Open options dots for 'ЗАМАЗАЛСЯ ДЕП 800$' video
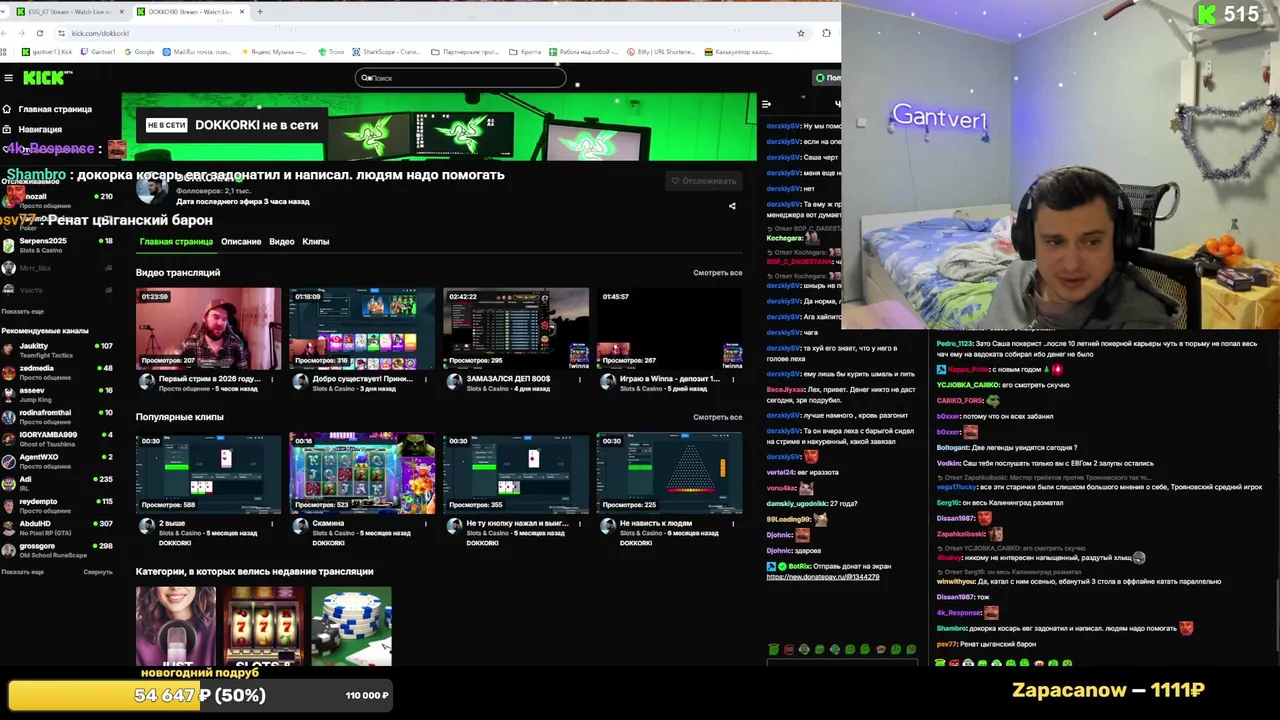This screenshot has width=1280, height=720. point(580,379)
